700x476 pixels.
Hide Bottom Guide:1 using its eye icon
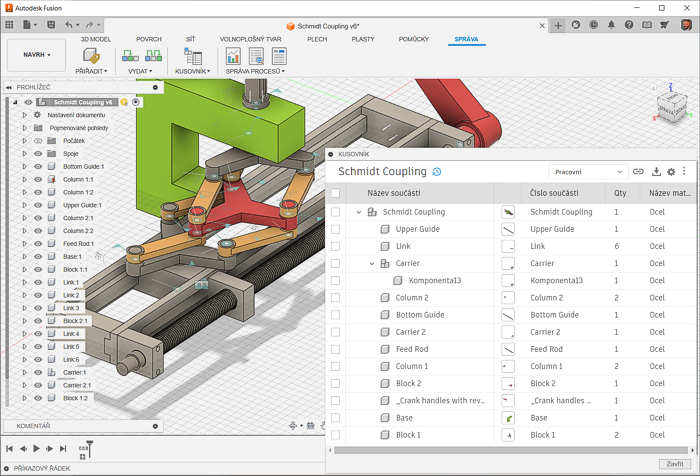point(38,166)
